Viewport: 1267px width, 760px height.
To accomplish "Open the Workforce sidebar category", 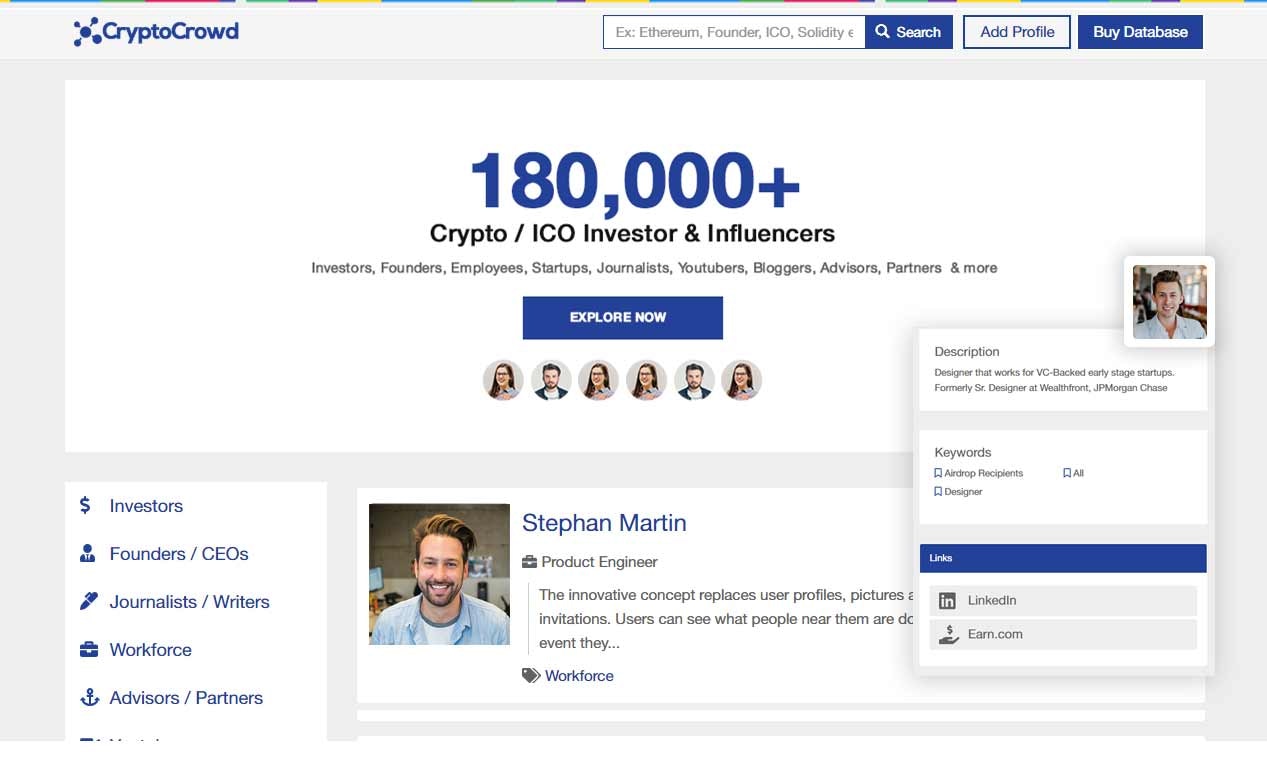I will 150,650.
